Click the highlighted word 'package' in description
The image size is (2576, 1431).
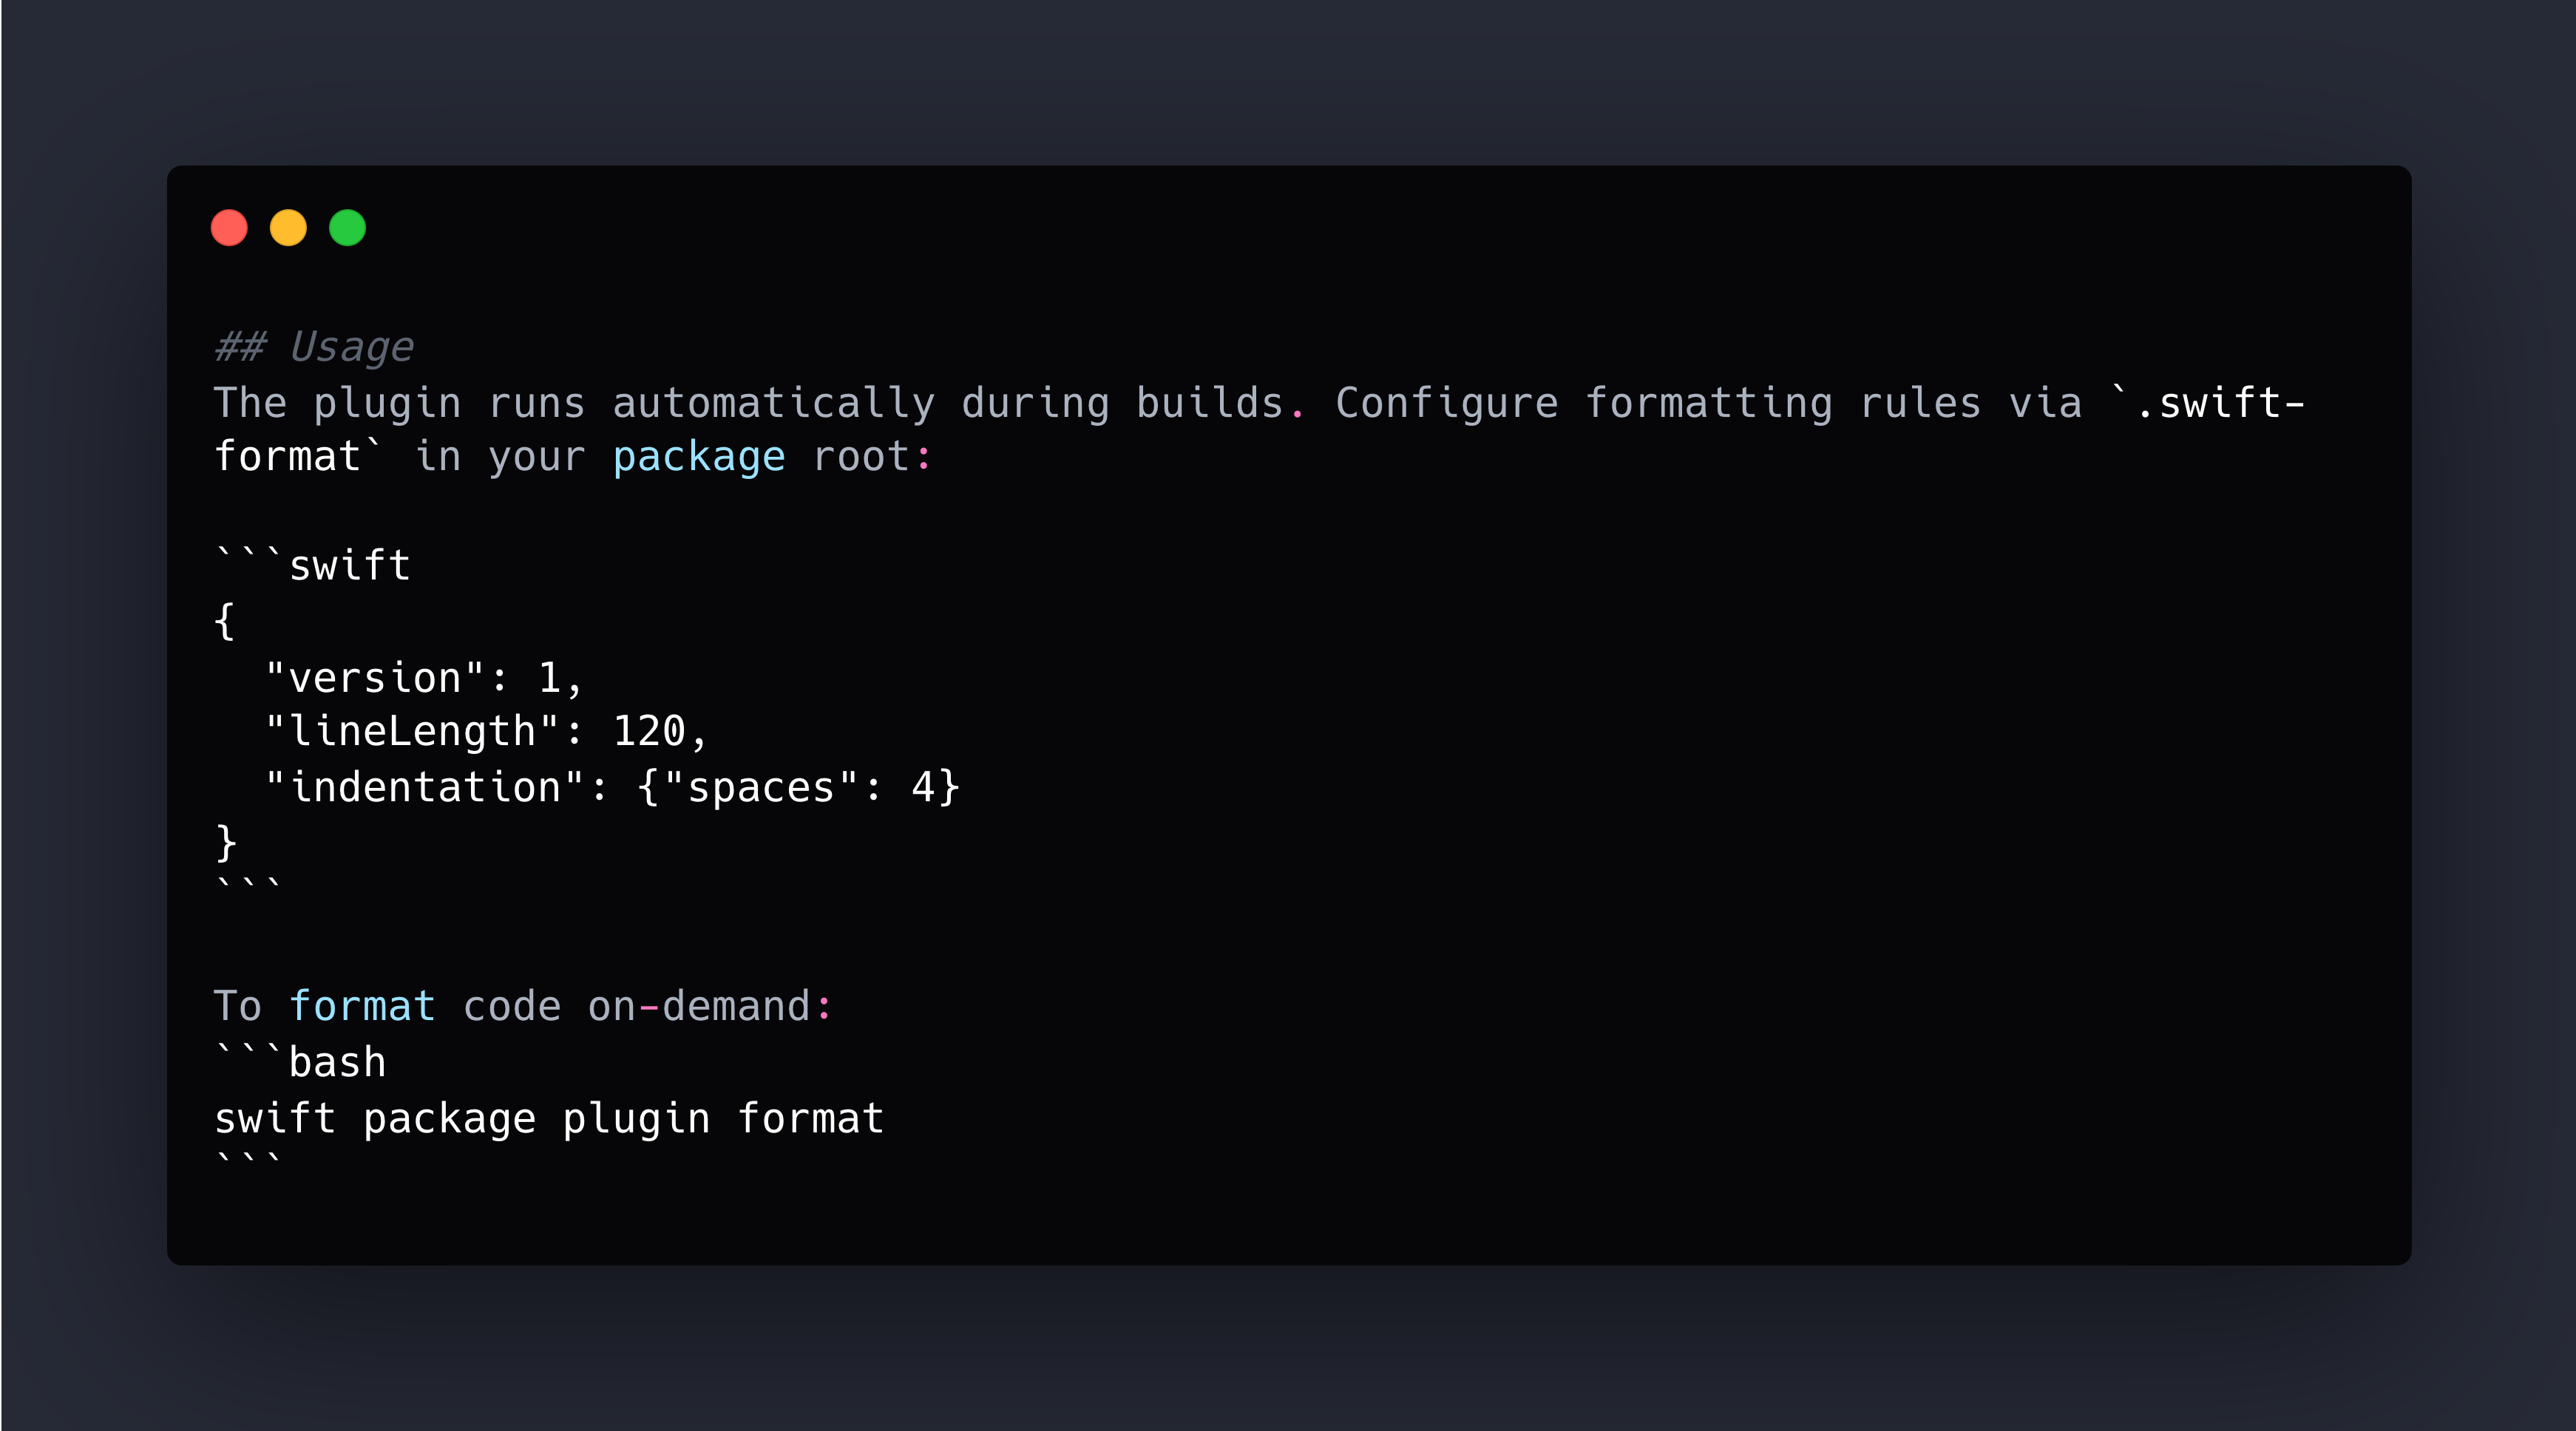coord(698,457)
